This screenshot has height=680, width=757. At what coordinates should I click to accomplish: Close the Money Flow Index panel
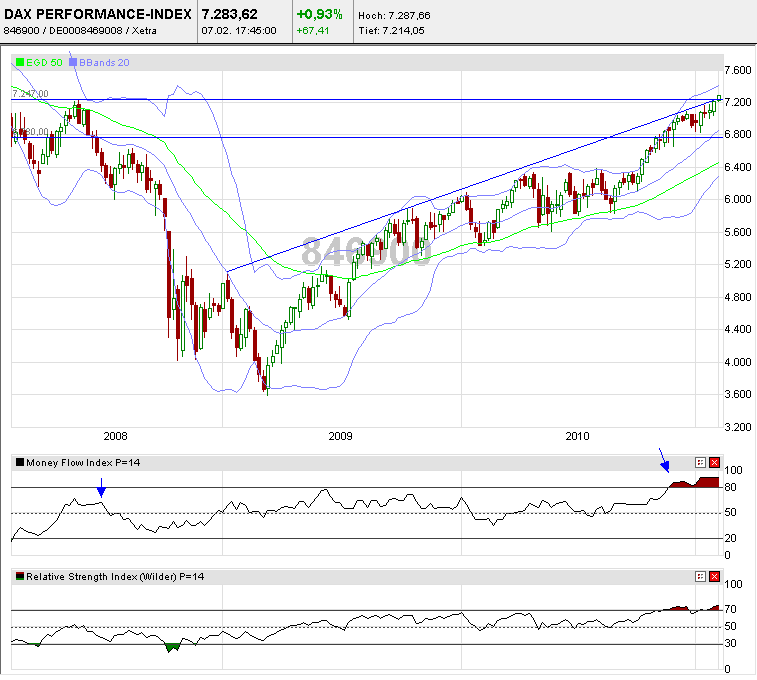point(715,462)
